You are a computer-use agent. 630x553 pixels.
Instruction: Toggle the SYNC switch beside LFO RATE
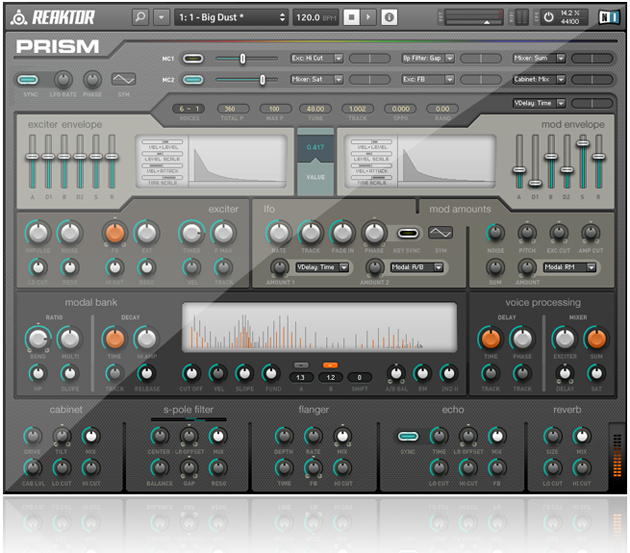pos(28,80)
